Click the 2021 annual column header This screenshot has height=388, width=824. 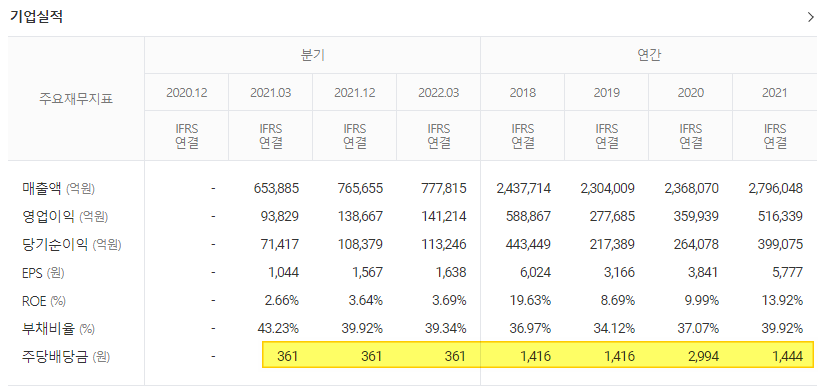click(x=775, y=93)
